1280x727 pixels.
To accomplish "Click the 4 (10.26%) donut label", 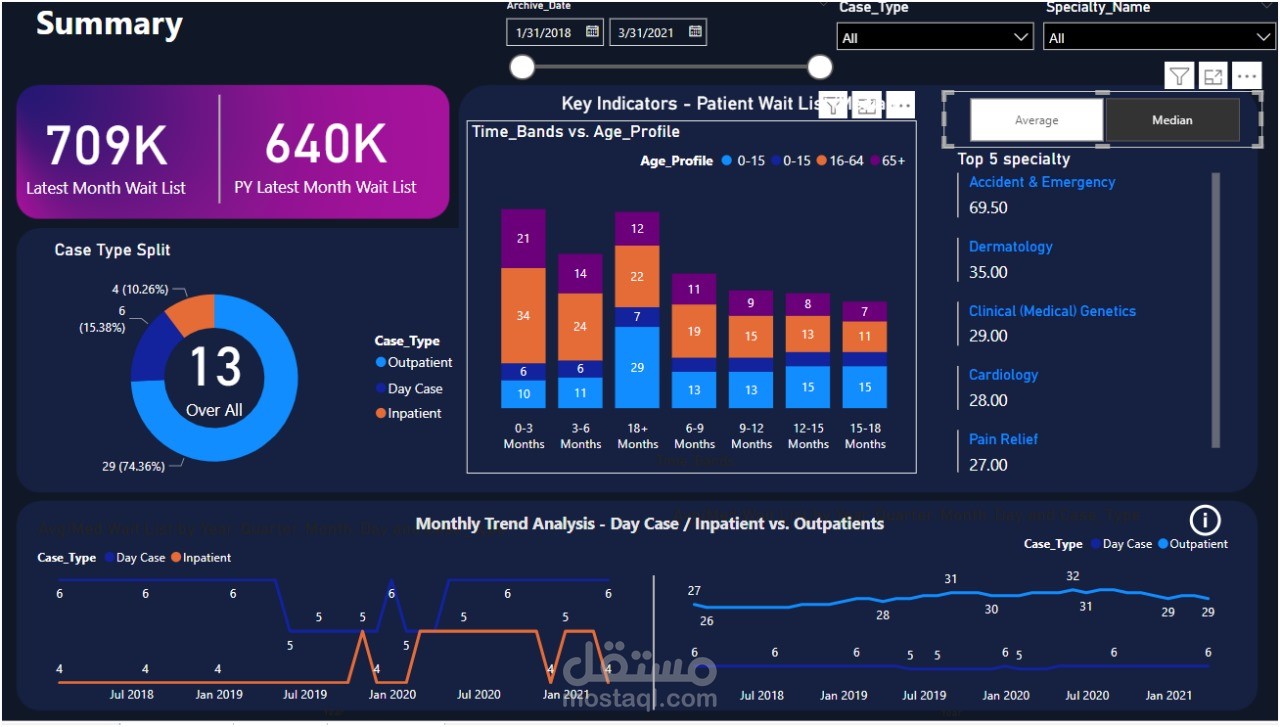I will 140,289.
